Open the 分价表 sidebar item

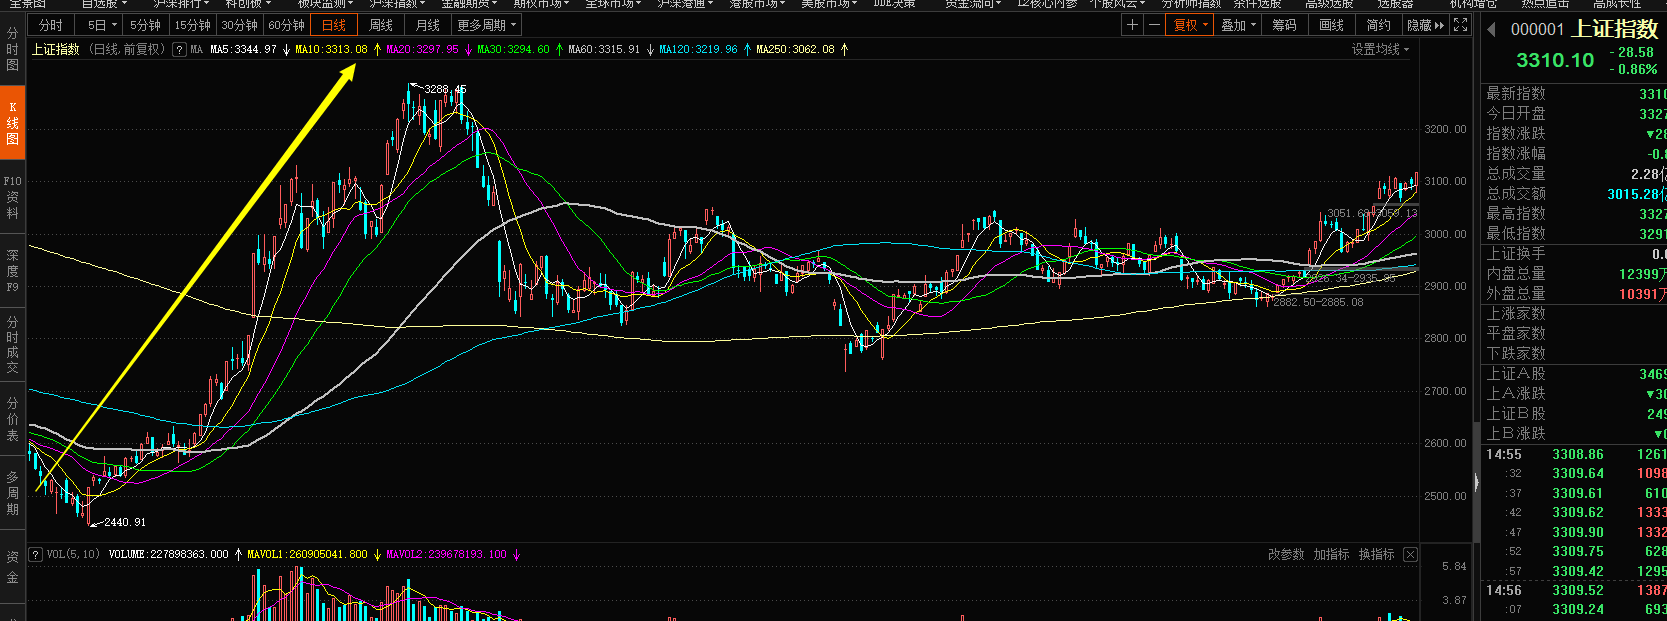[12, 419]
